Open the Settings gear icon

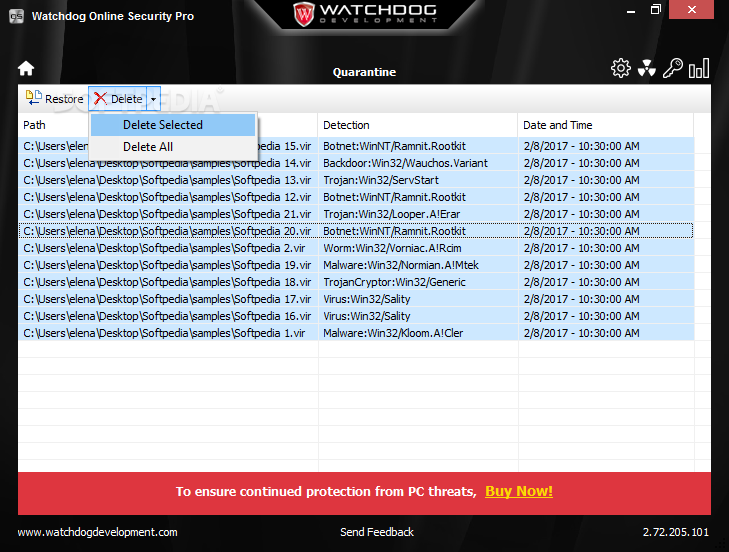621,68
